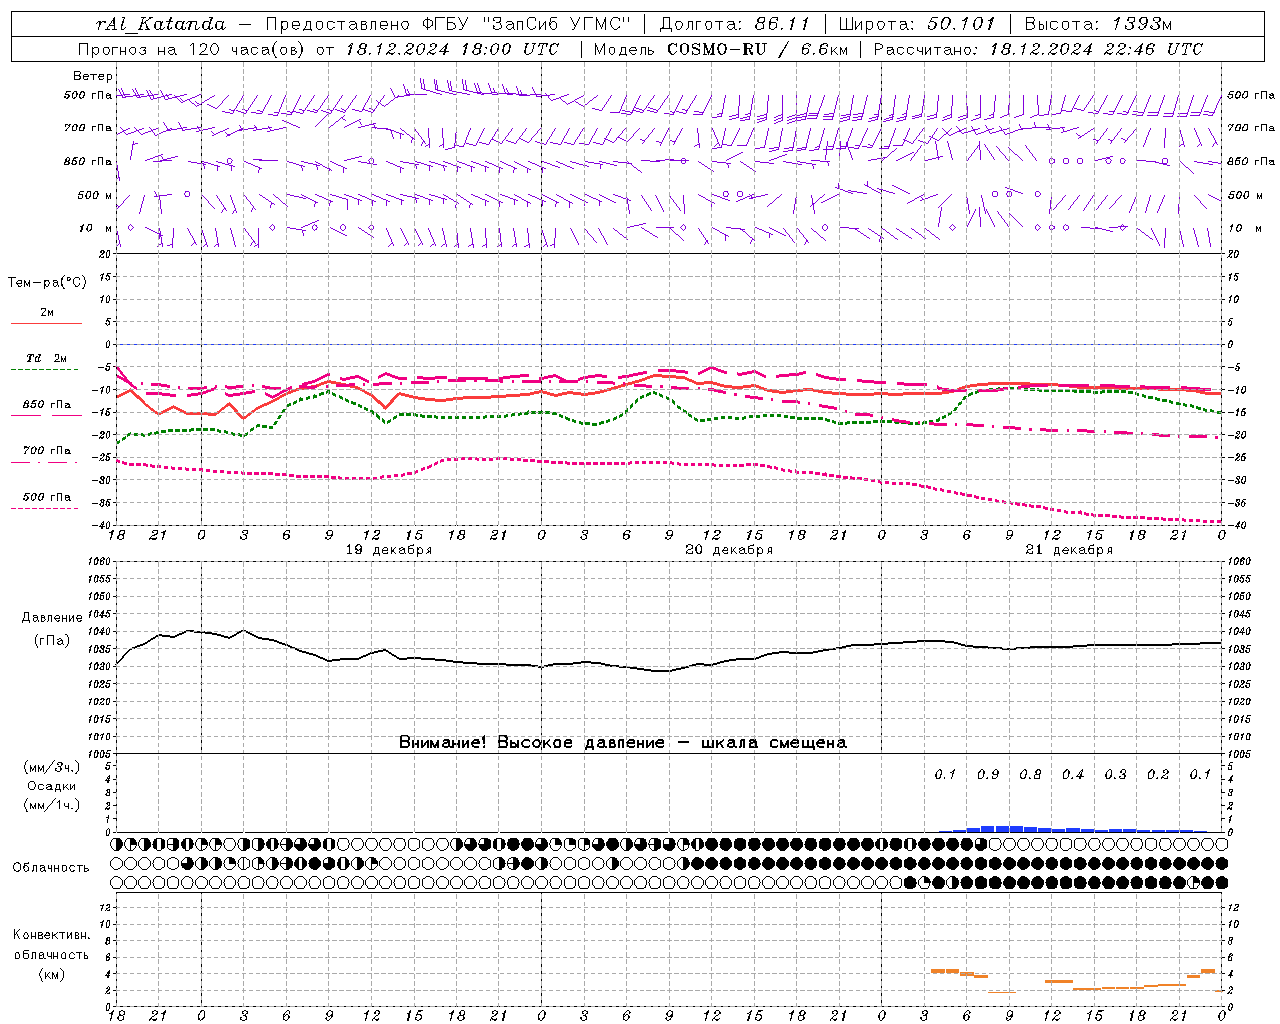Click the 21 декабря date label
The image size is (1280, 1024).
1068,550
